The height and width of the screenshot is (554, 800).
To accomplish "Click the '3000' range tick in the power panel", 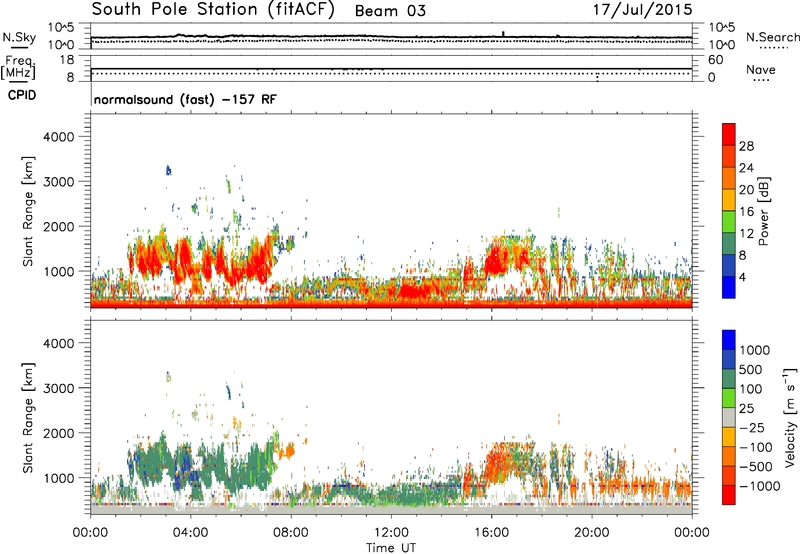I will tap(59, 182).
